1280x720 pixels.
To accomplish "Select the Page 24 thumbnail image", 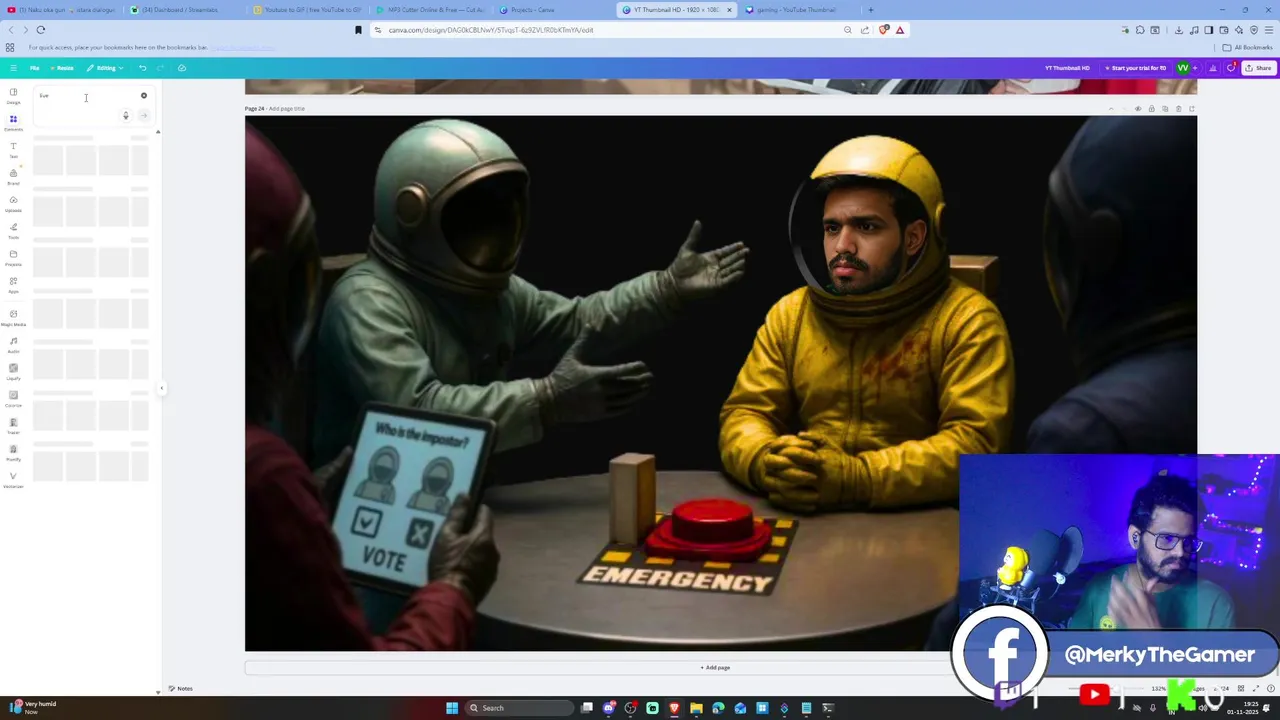I will (x=720, y=383).
